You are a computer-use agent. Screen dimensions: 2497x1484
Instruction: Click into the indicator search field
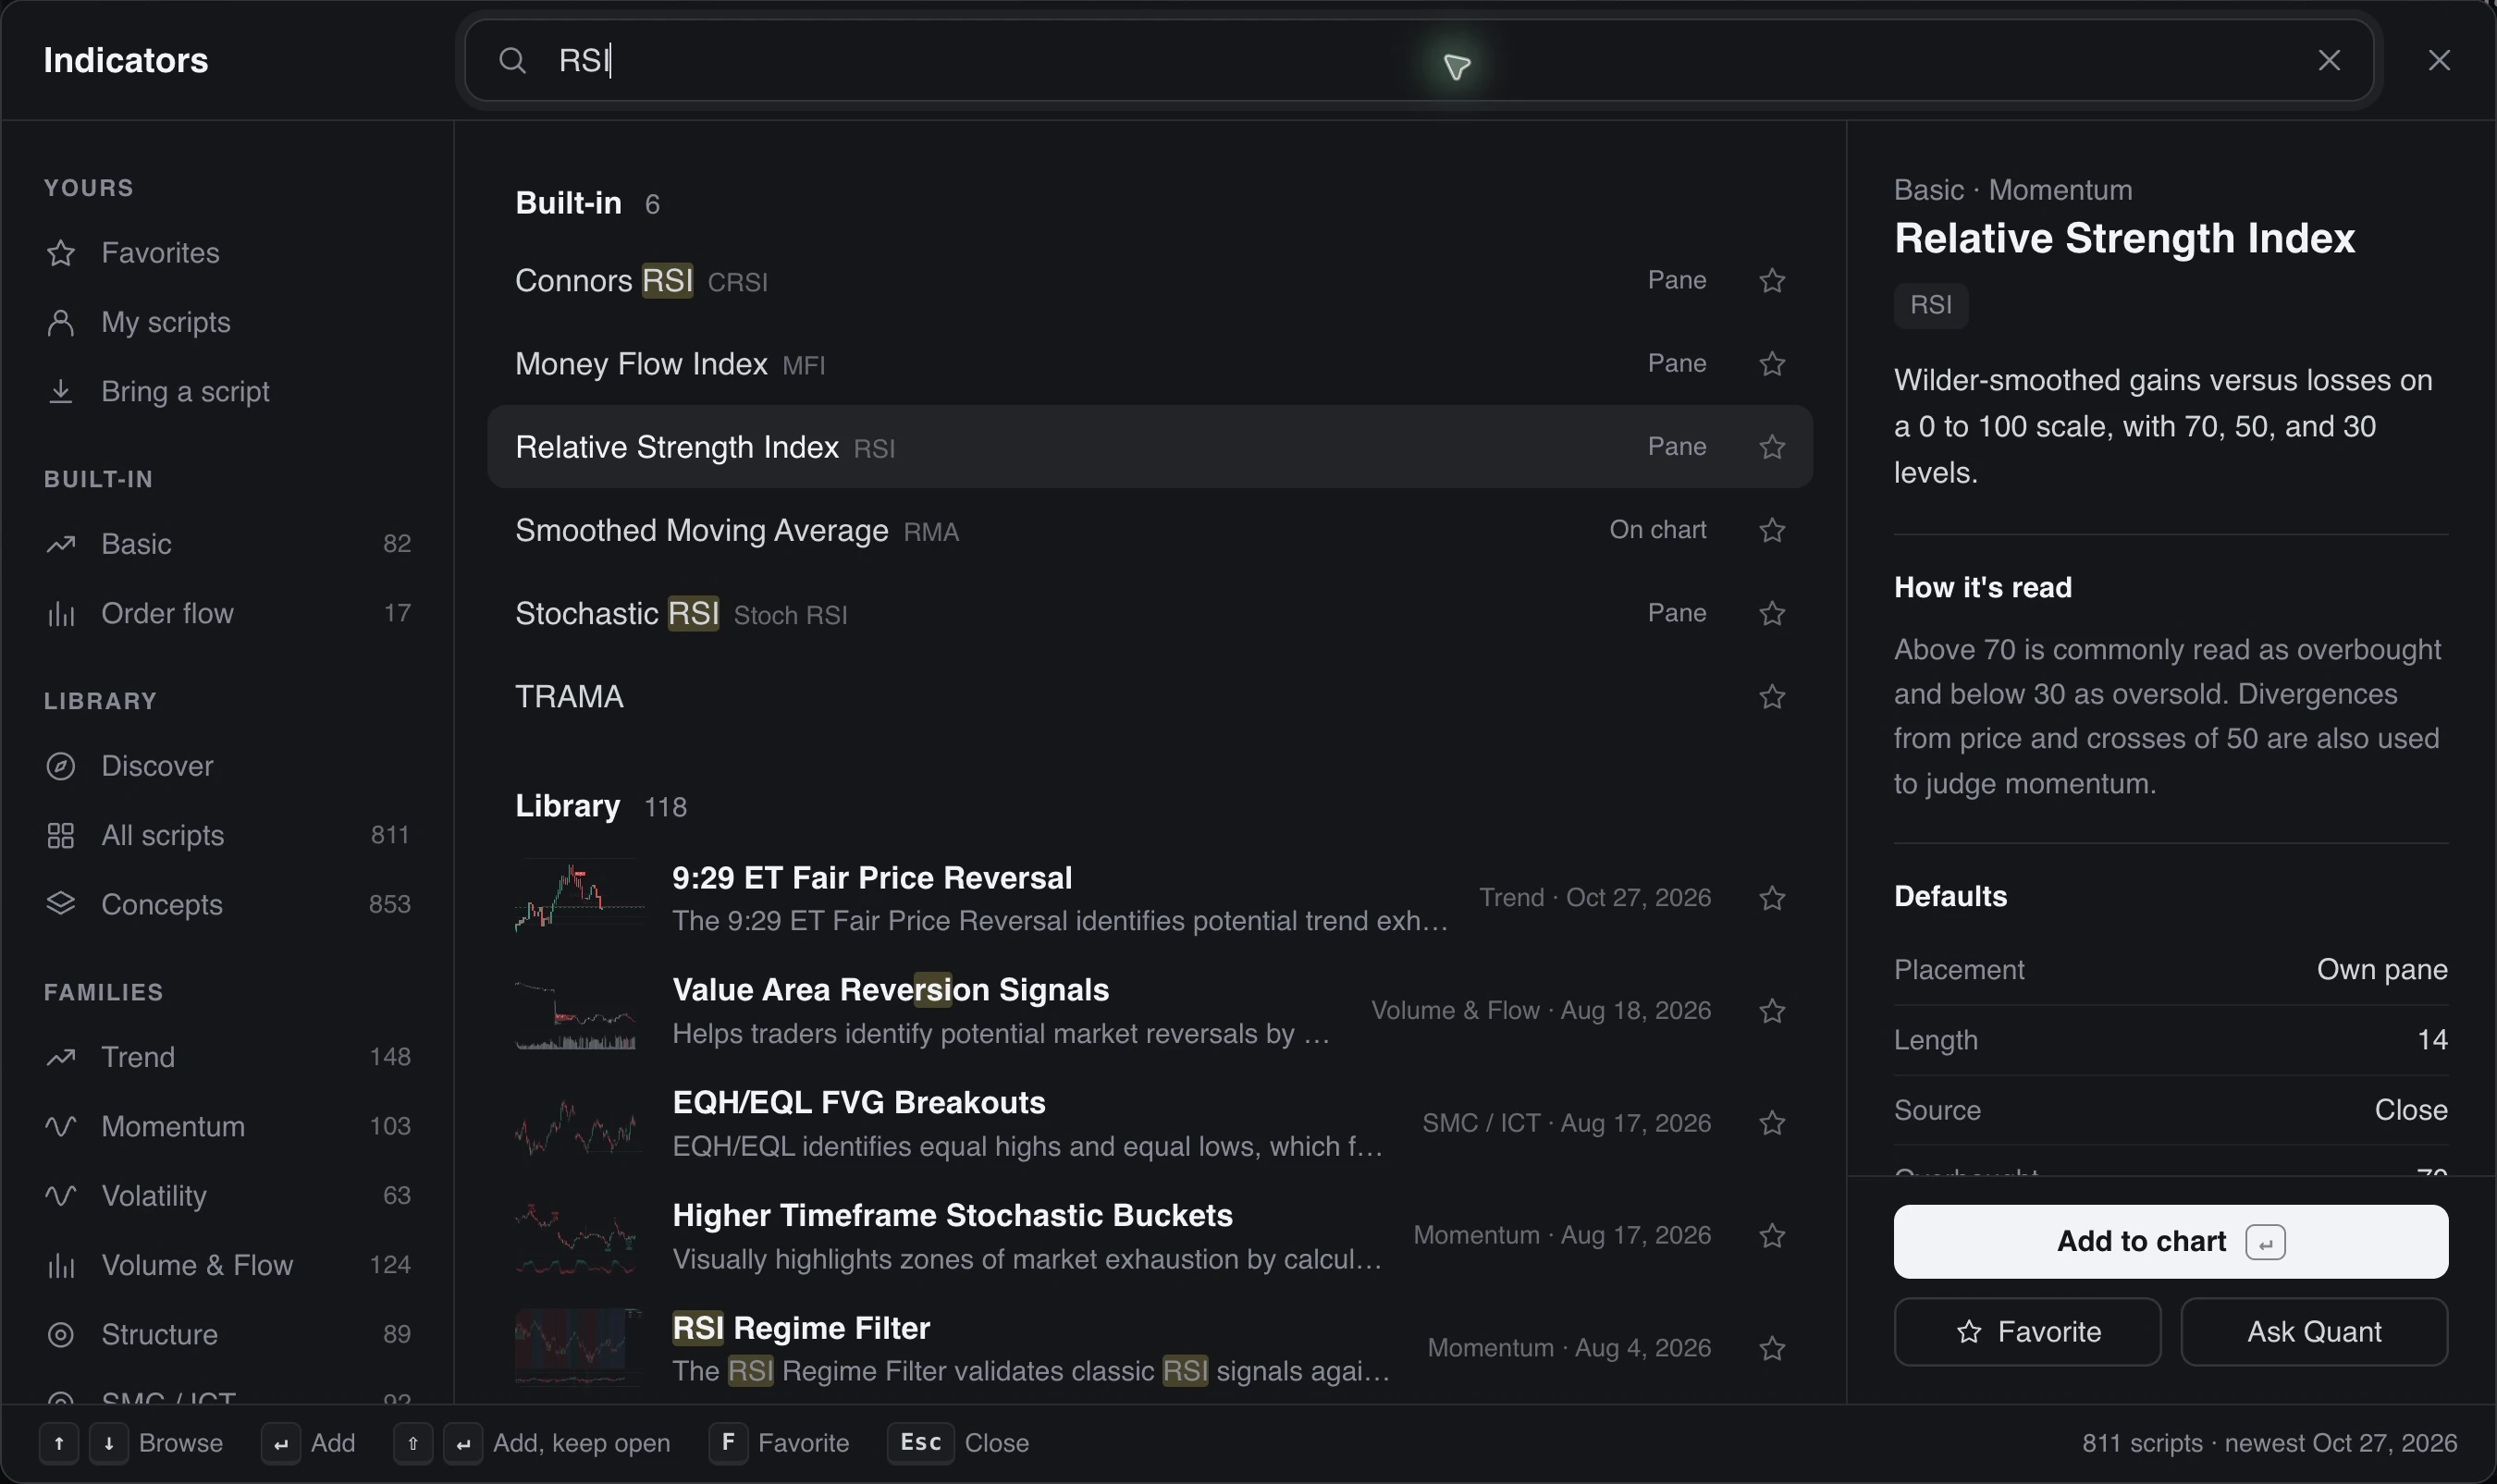(x=1419, y=60)
